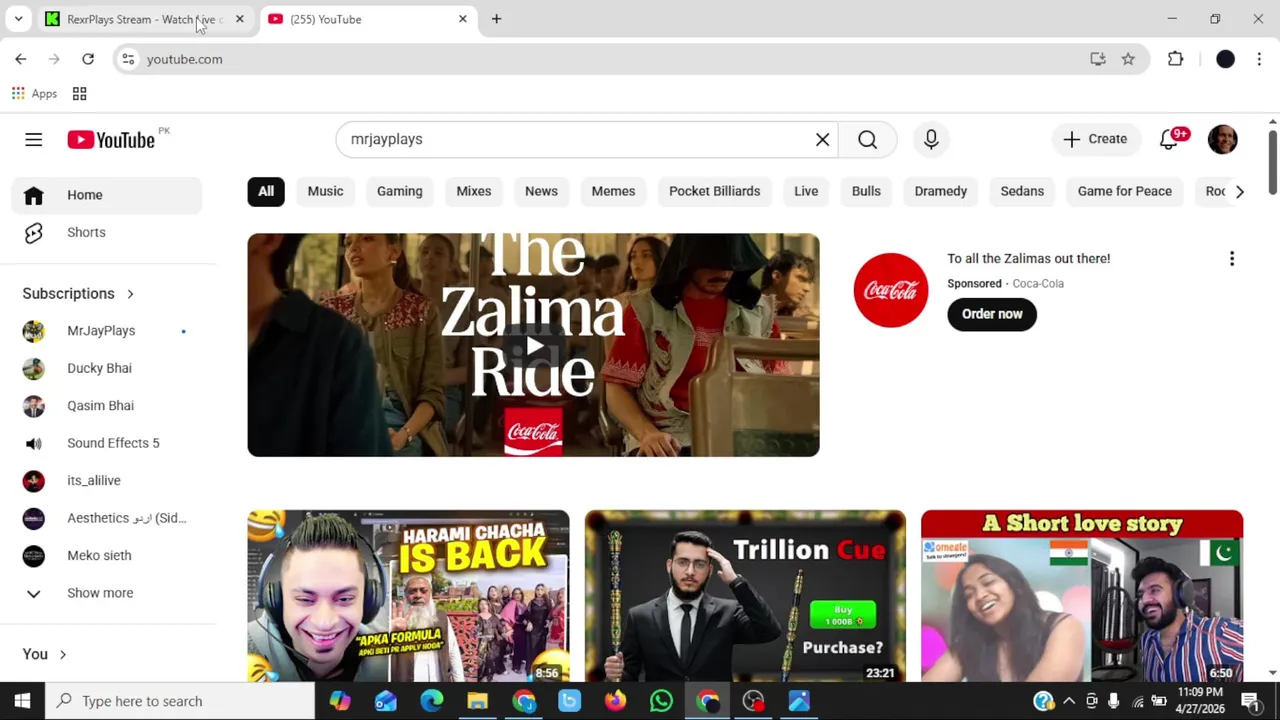Screen dimensions: 1280x720
Task: Open the browser extensions puzzle icon
Action: 1175,59
